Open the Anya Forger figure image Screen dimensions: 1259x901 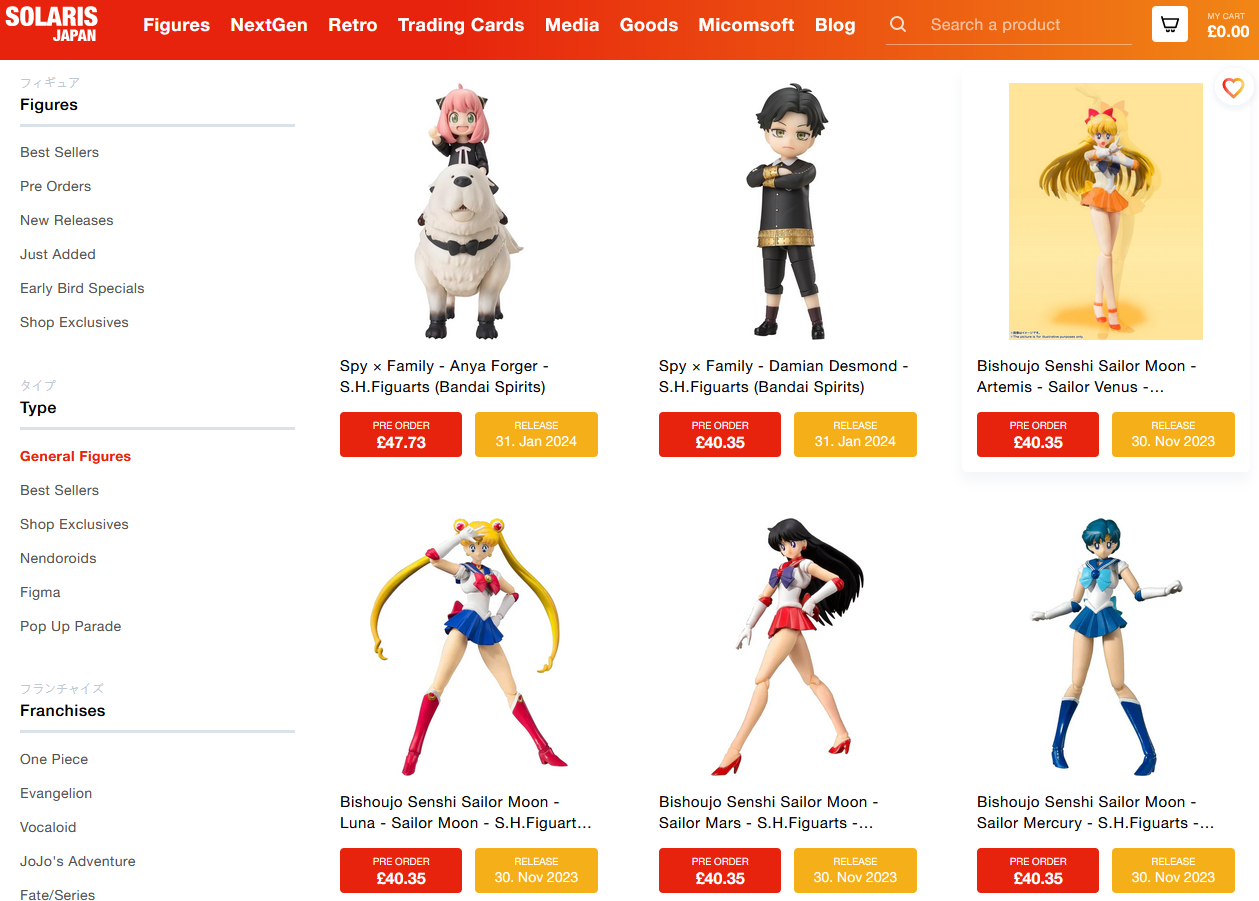(468, 212)
